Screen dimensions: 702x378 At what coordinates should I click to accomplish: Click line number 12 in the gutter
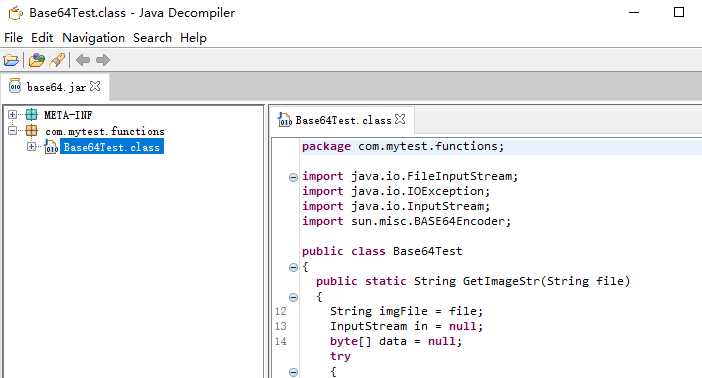click(x=280, y=311)
